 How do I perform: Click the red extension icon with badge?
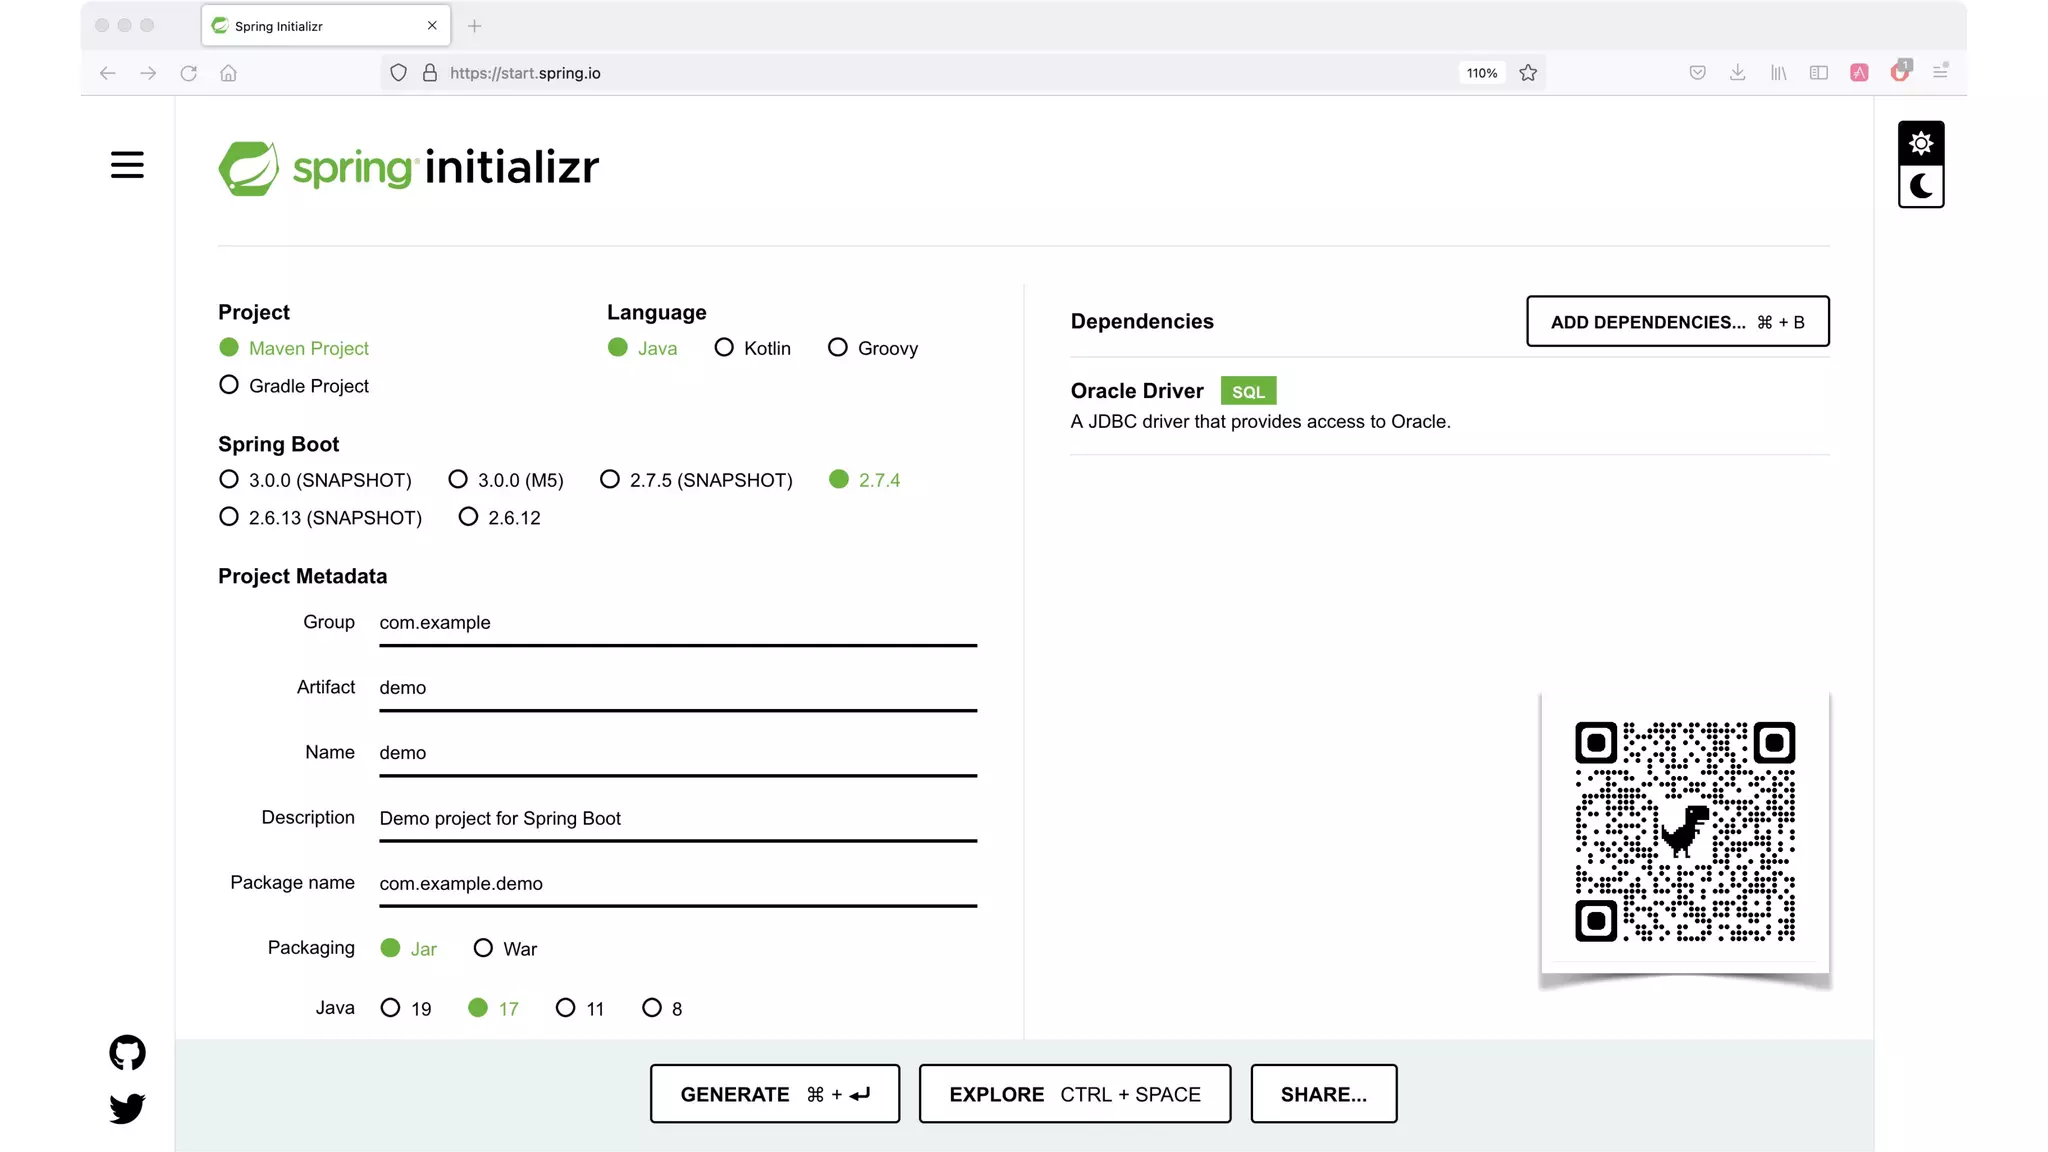pyautogui.click(x=1900, y=71)
